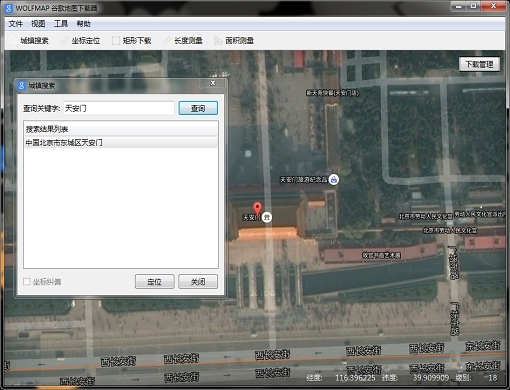510x390 pixels.
Task: Open the 视图 menu
Action: 38,24
